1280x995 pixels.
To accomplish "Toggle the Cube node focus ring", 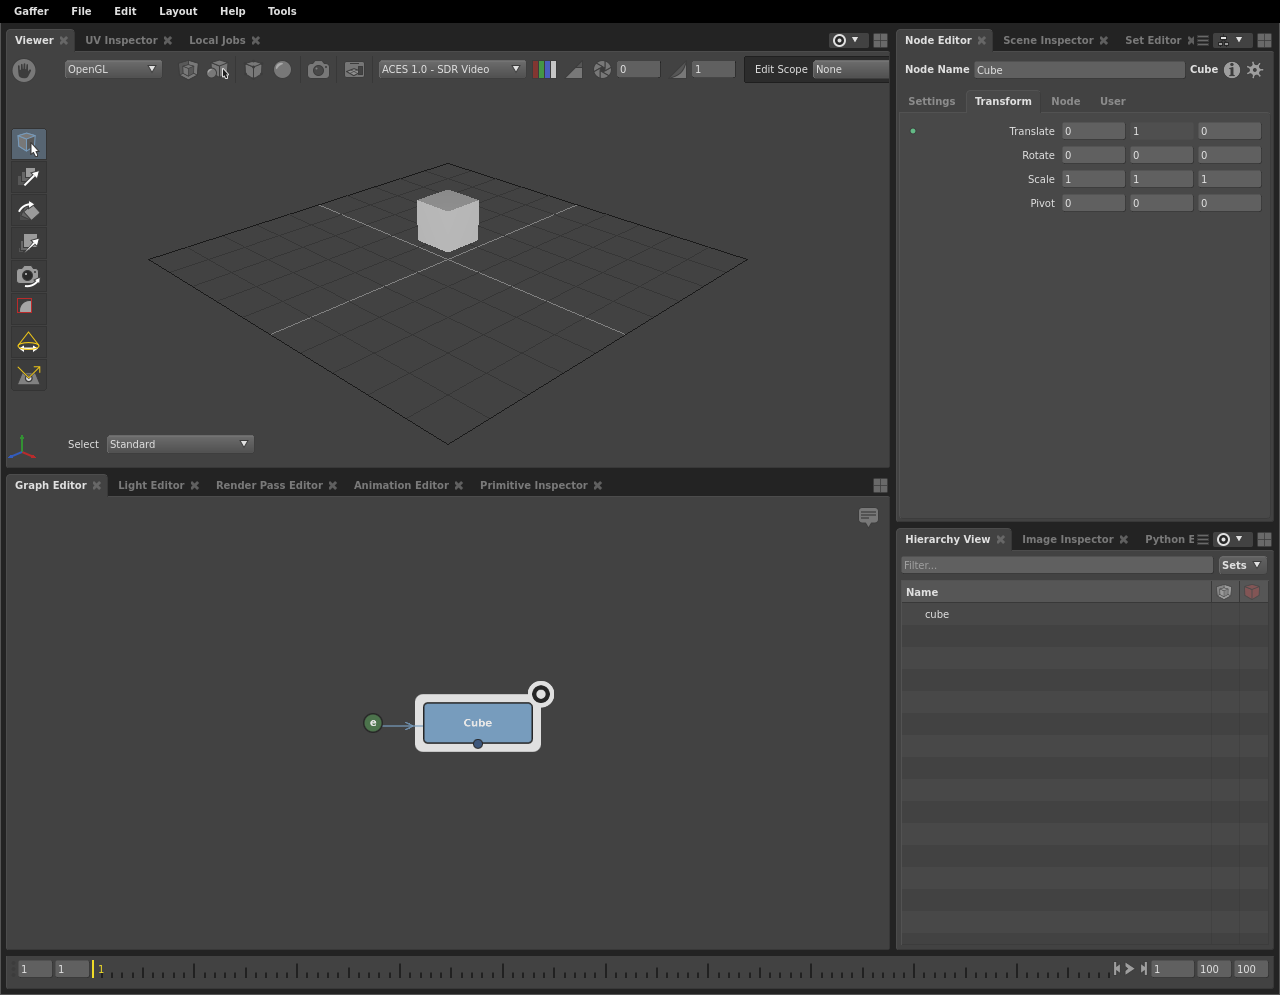I will (541, 694).
